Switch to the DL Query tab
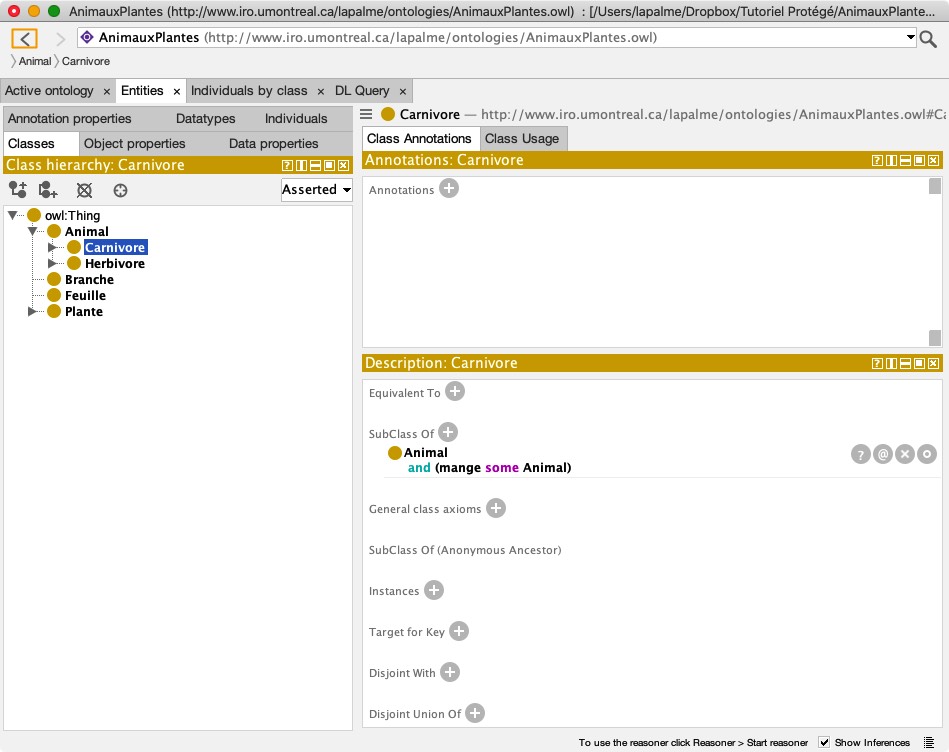 (362, 91)
